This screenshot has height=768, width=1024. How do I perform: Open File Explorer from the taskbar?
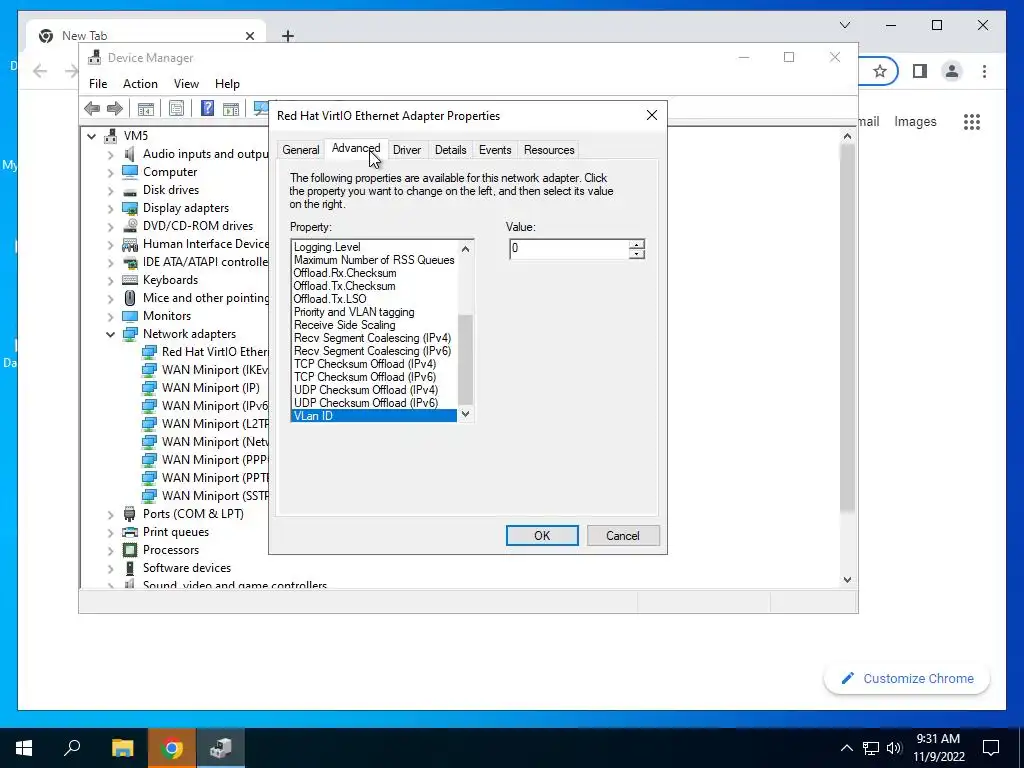(x=122, y=748)
